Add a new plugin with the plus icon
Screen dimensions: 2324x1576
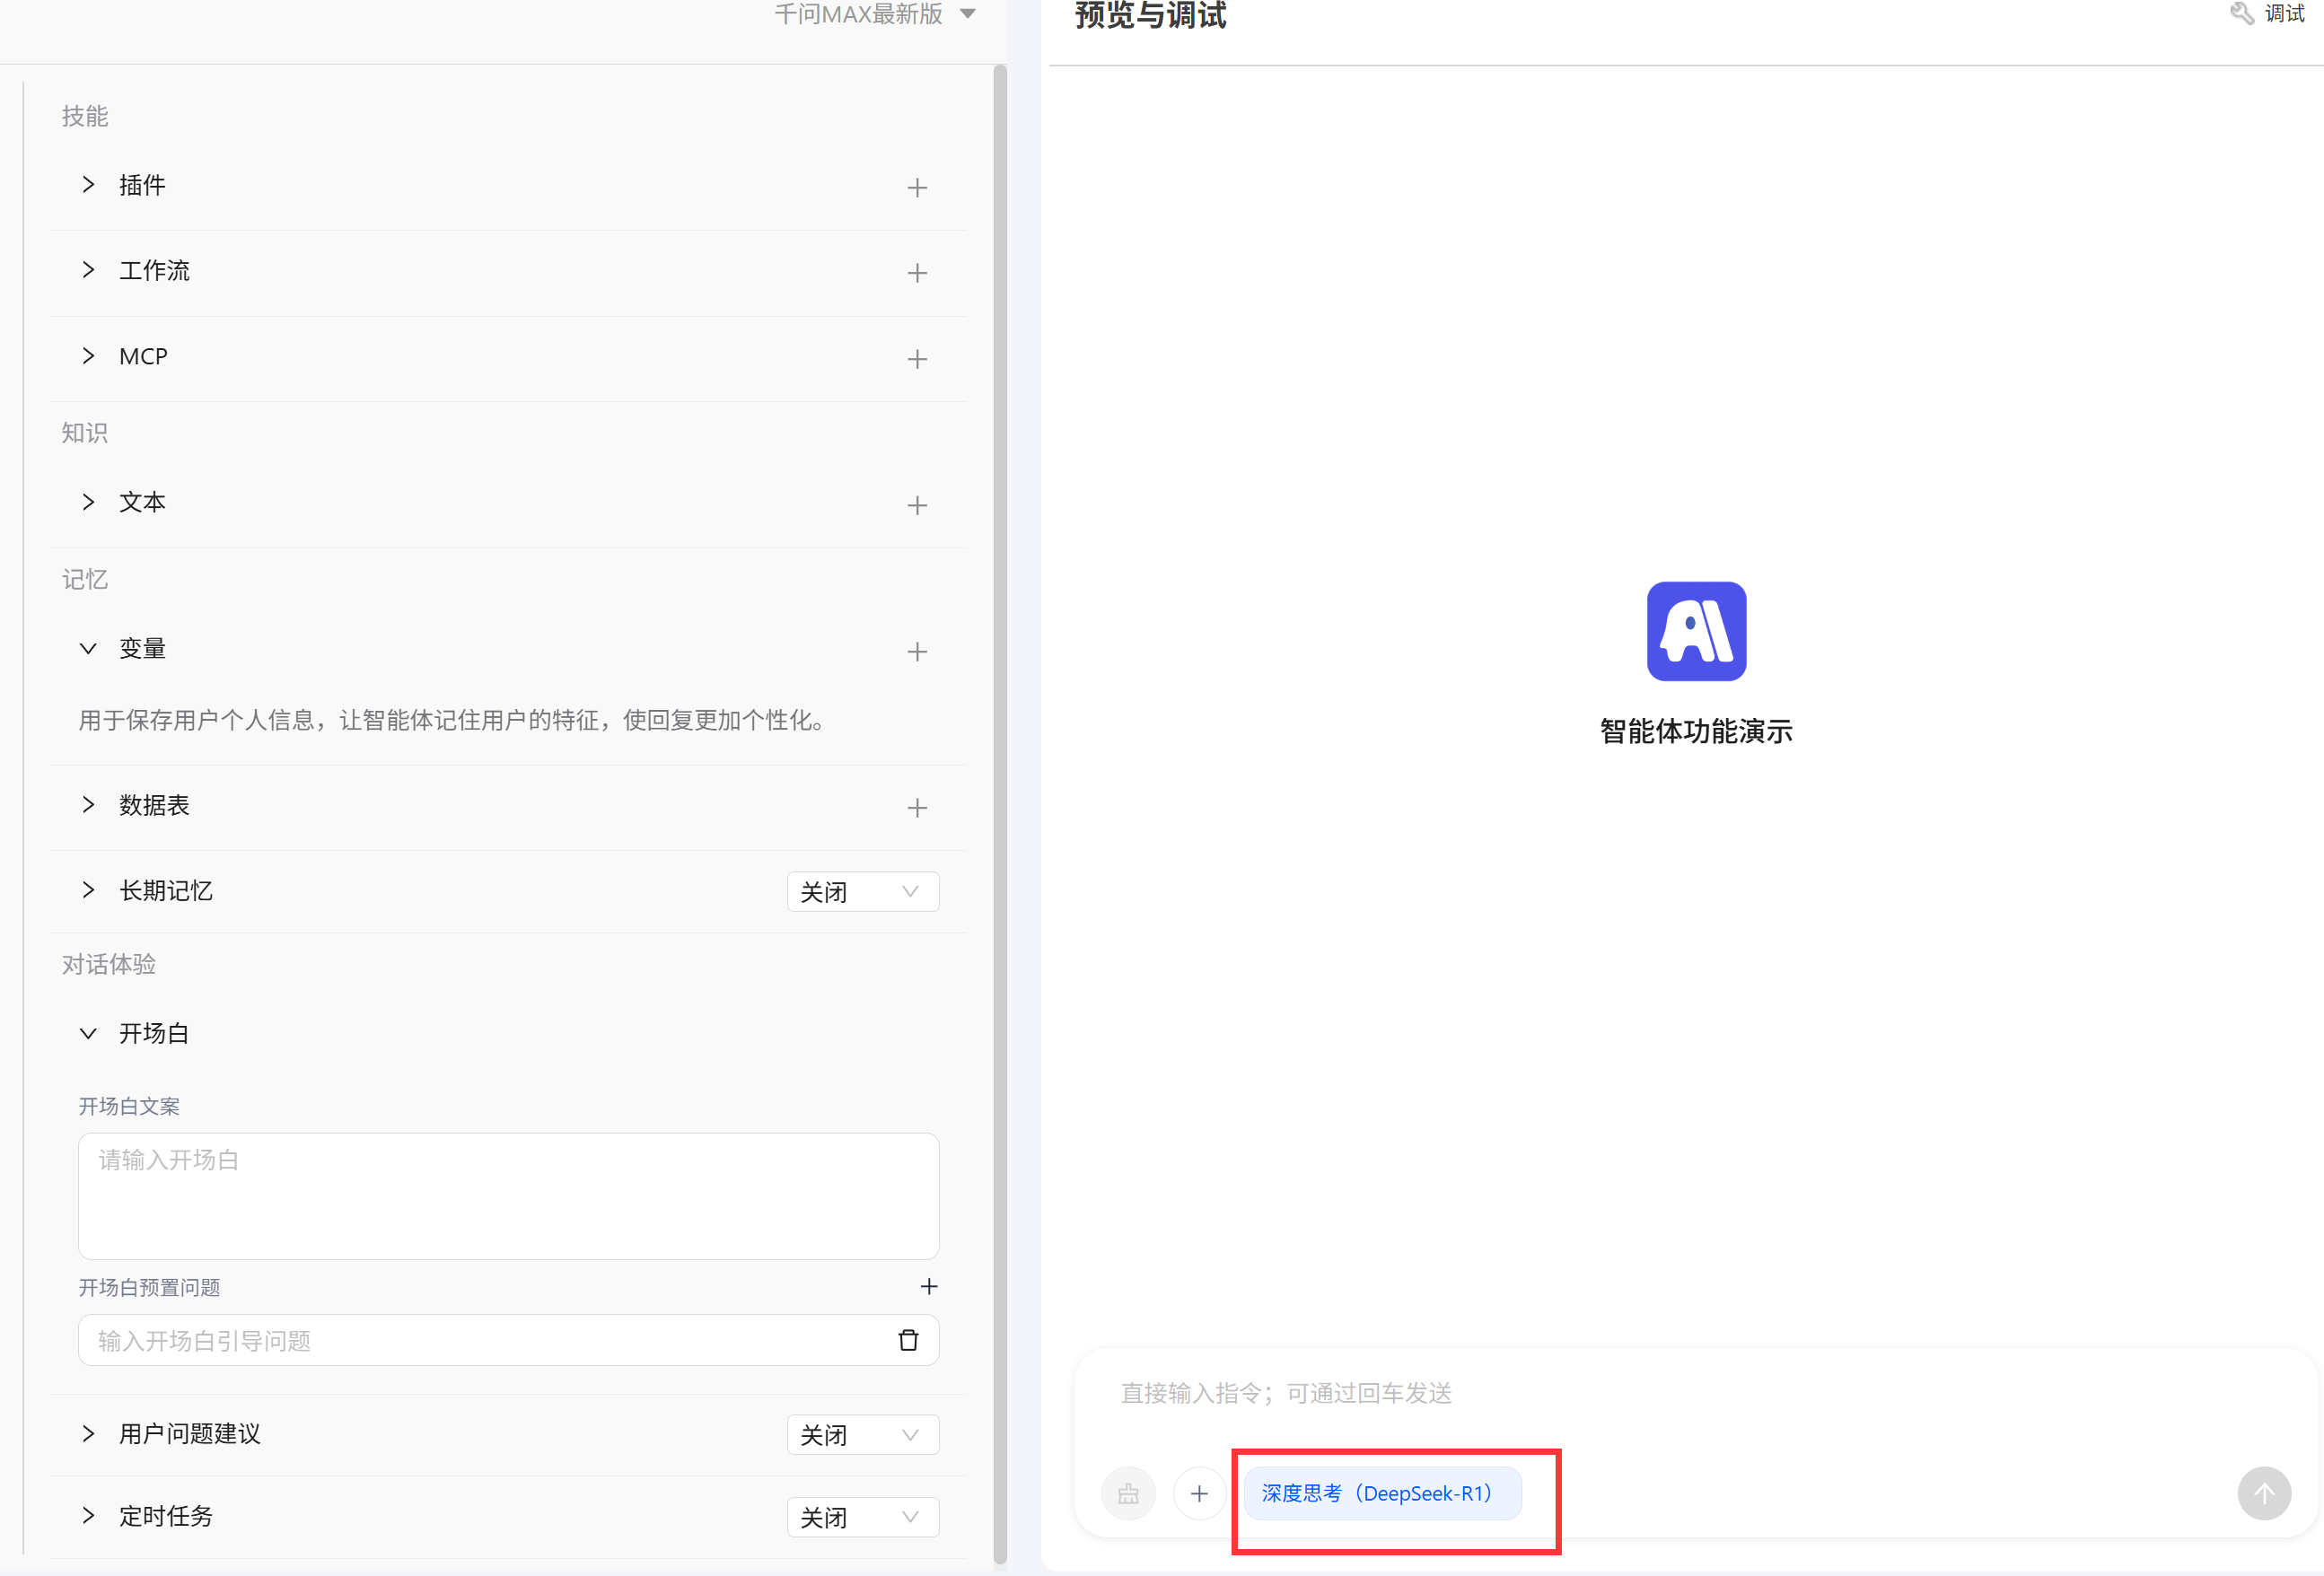917,188
